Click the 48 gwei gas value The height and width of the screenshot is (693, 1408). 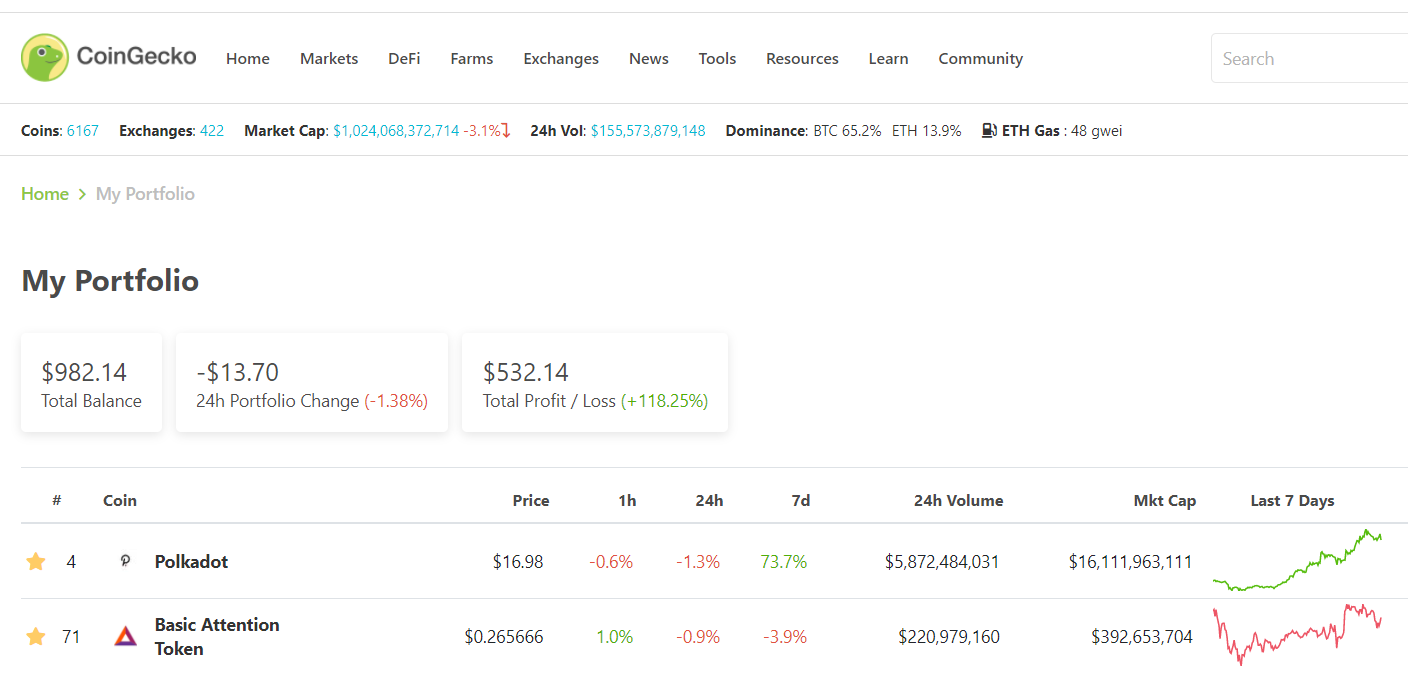tap(1097, 131)
